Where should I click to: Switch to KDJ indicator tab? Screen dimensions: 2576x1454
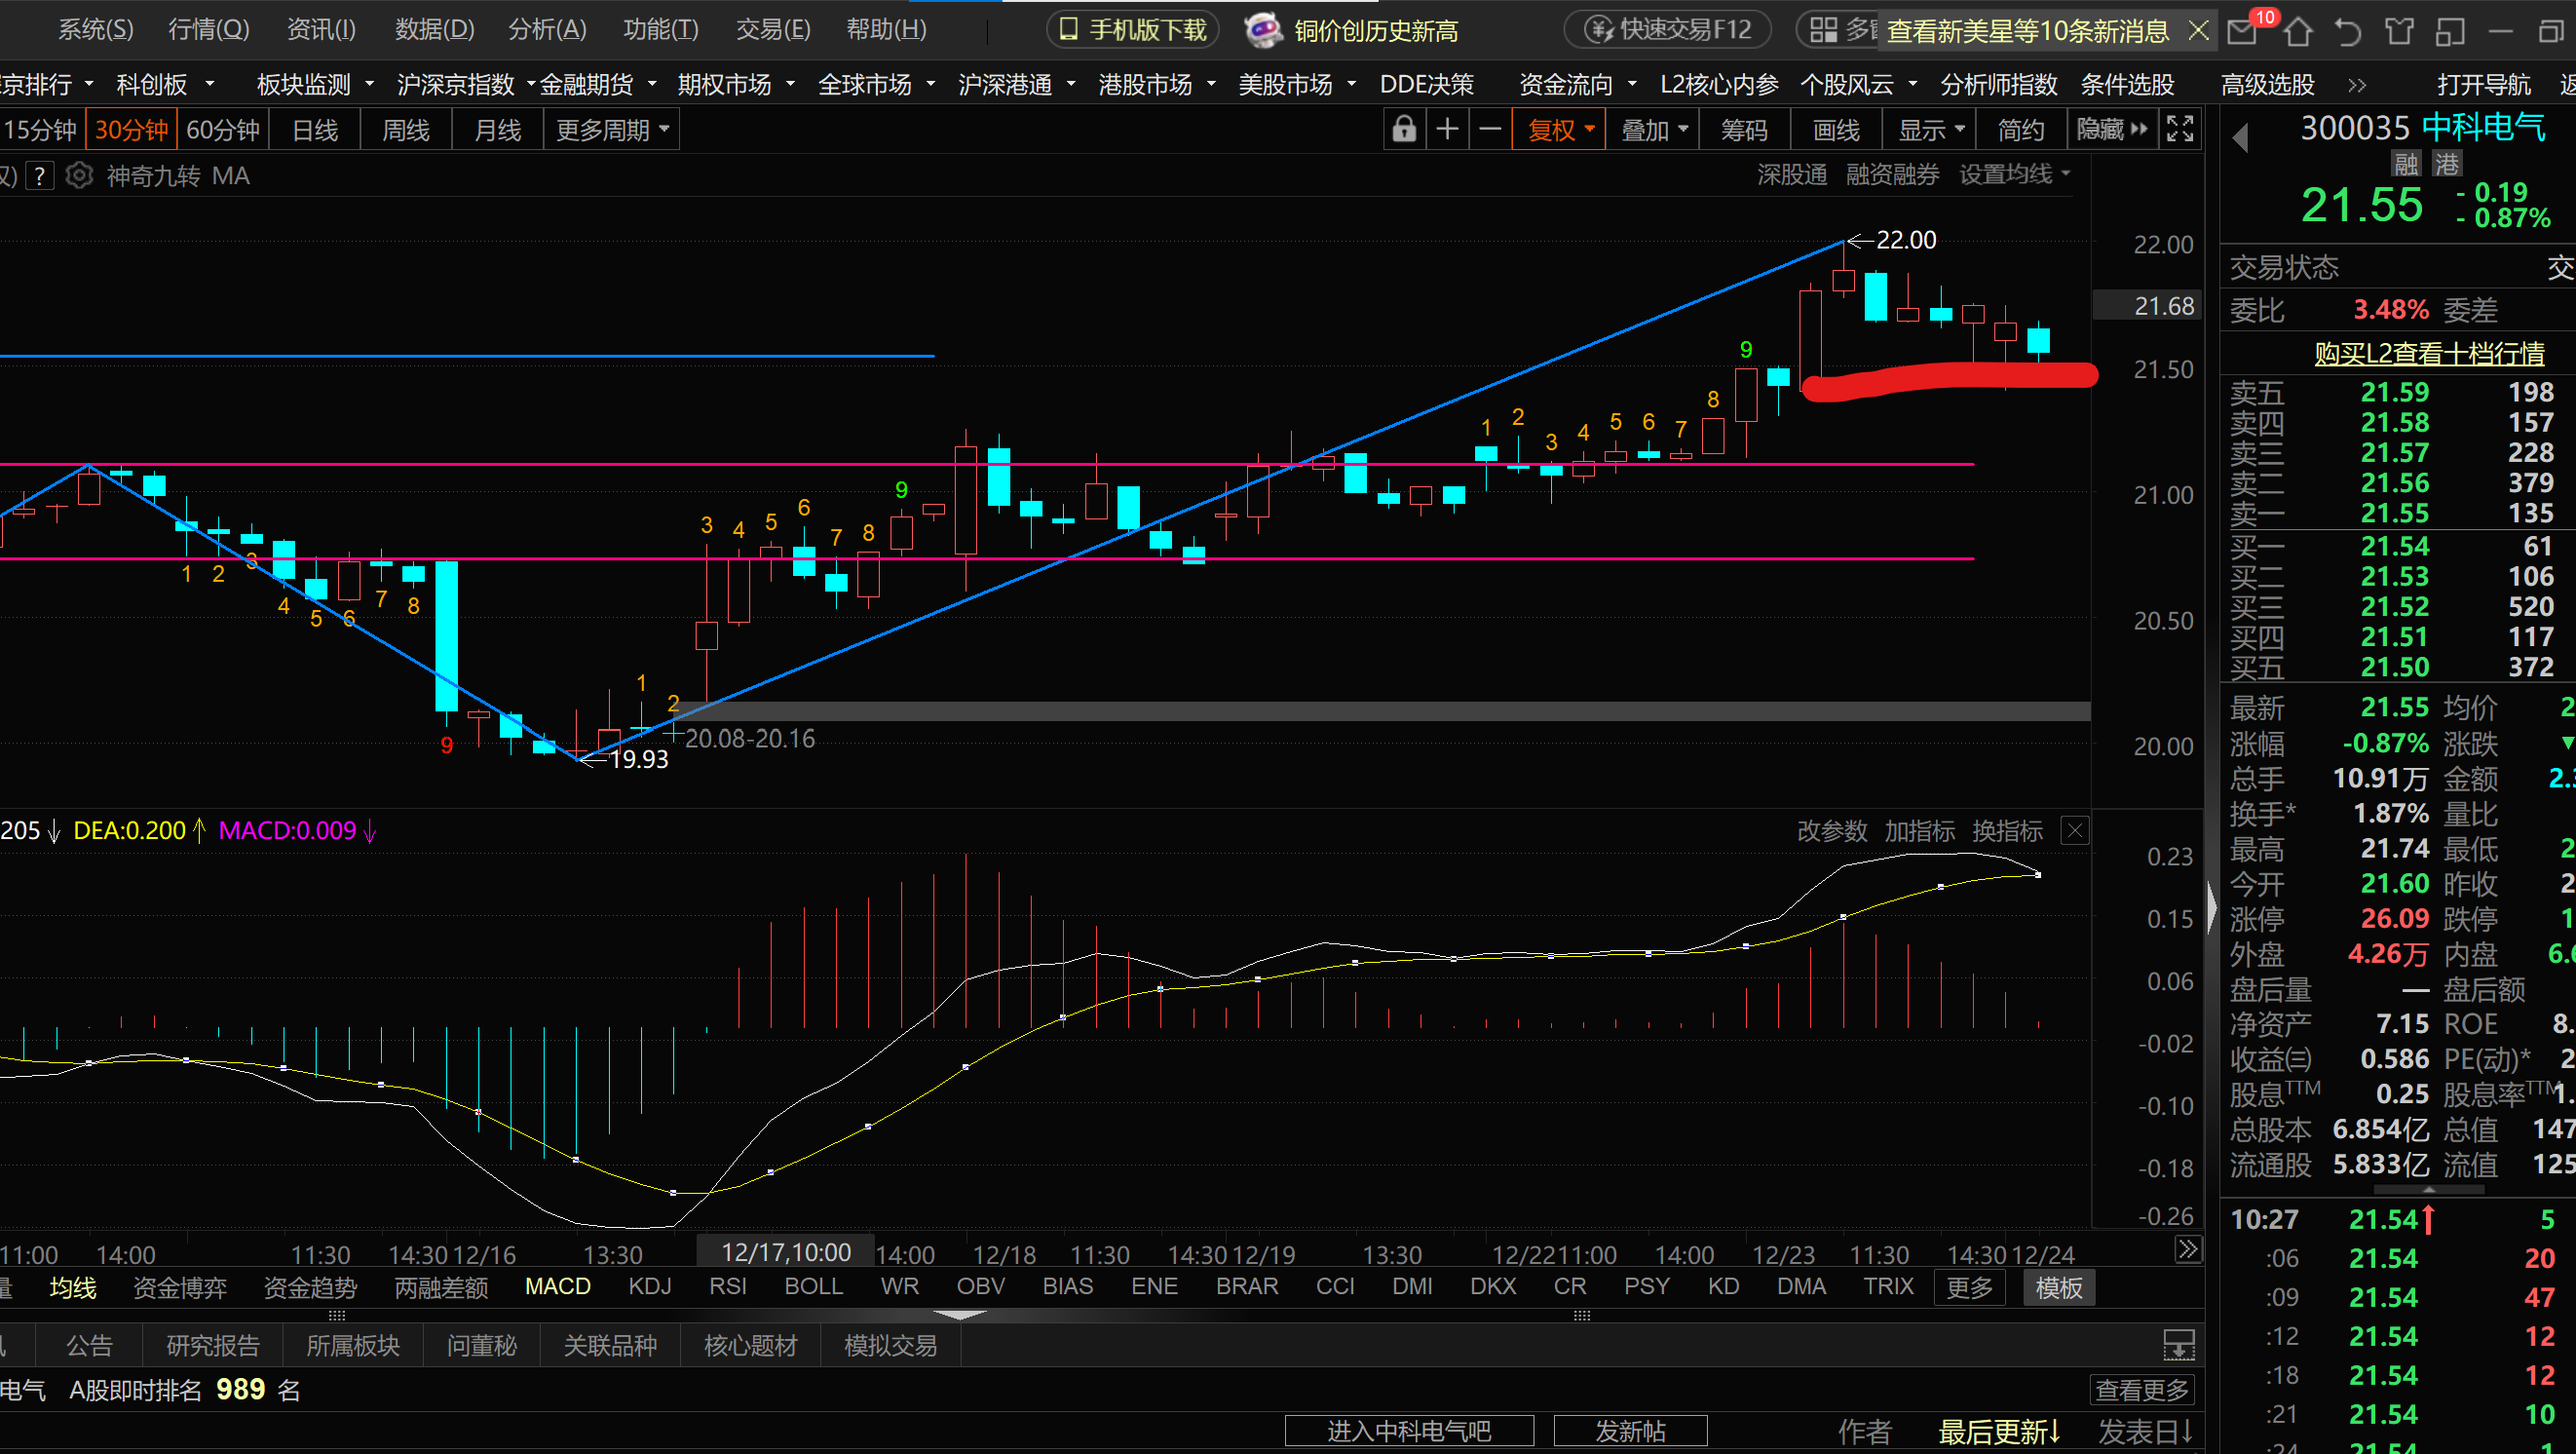pos(650,1286)
